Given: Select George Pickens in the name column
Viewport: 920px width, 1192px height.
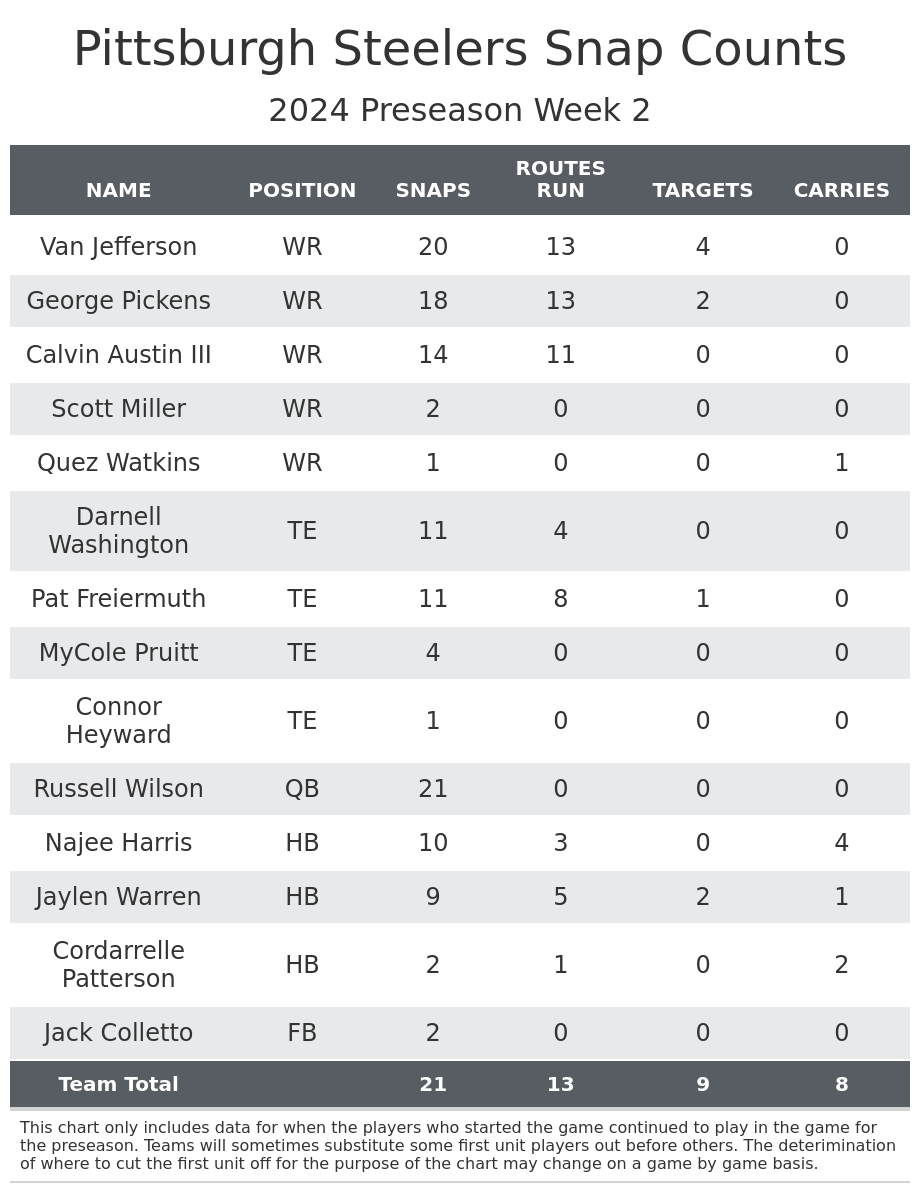Looking at the screenshot, I should click(x=118, y=302).
